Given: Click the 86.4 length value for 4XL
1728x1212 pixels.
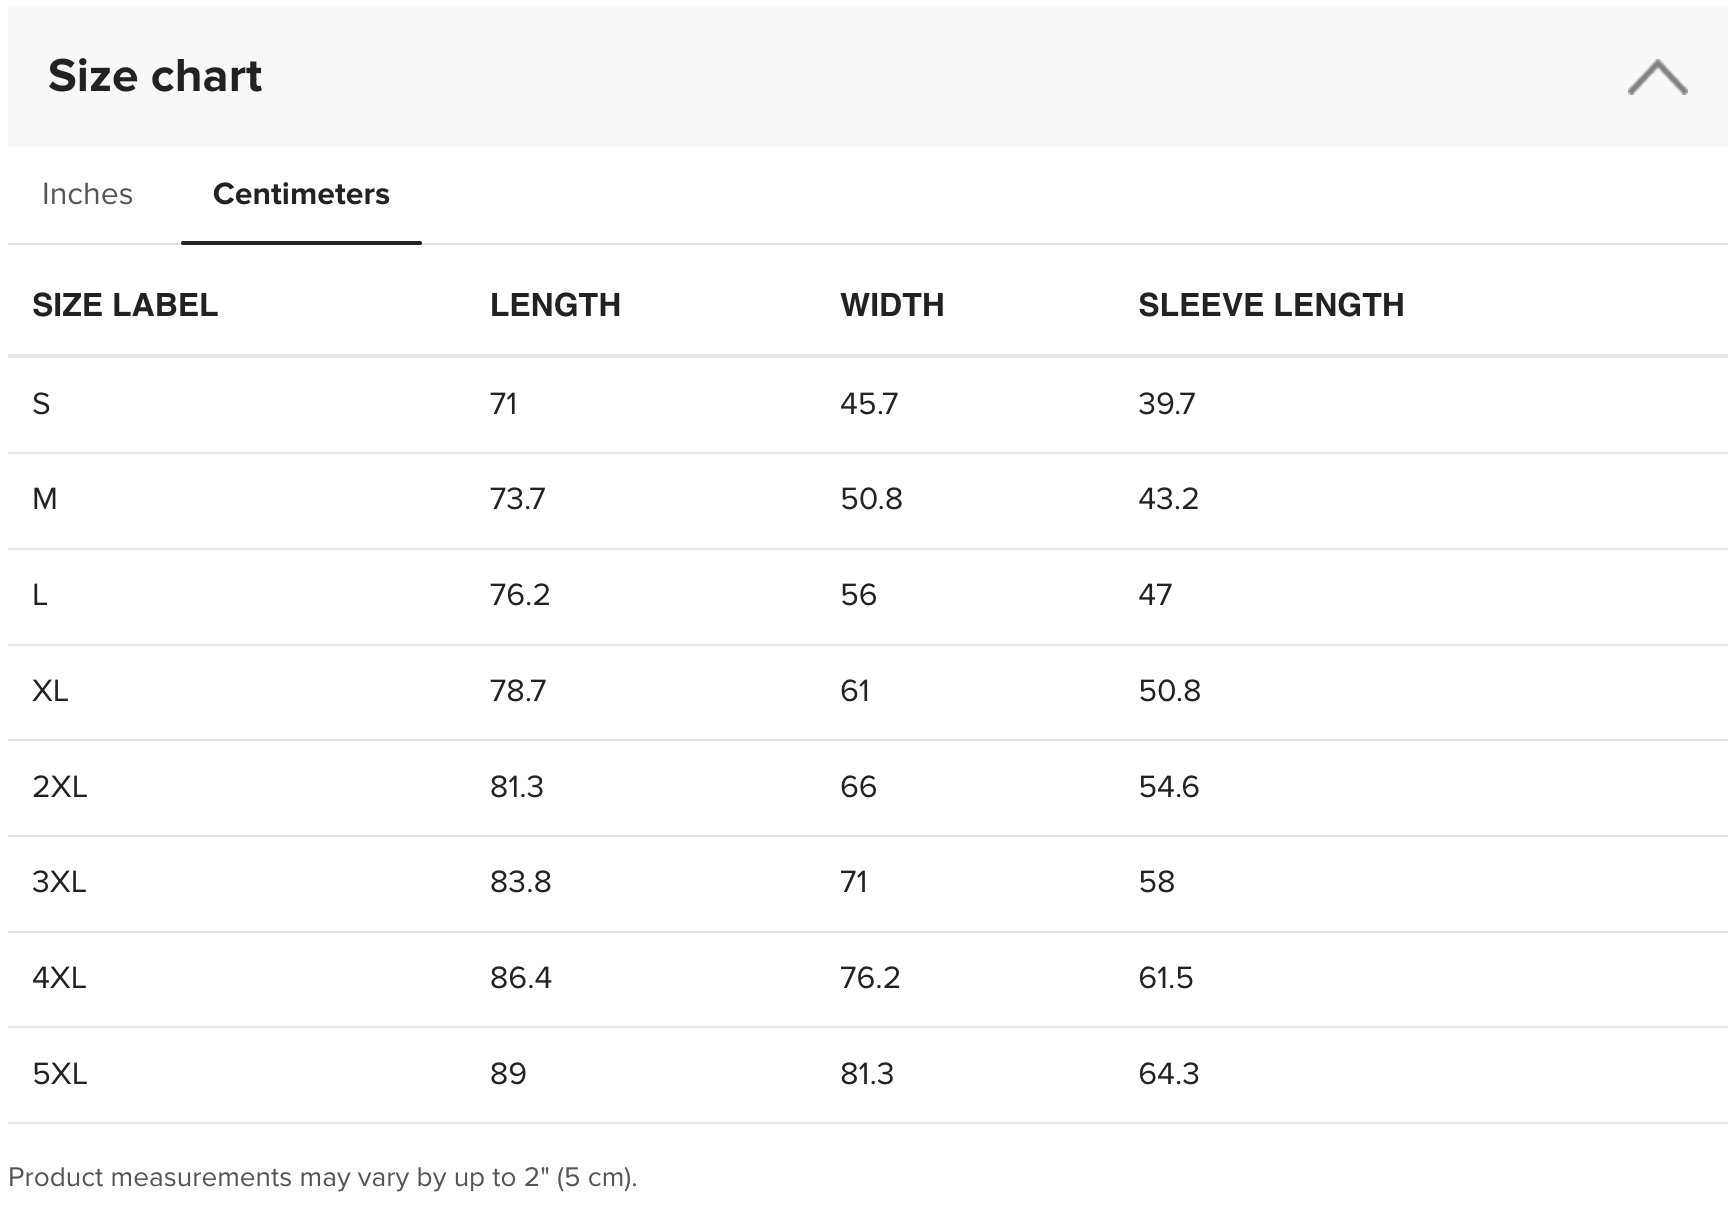Looking at the screenshot, I should [521, 978].
